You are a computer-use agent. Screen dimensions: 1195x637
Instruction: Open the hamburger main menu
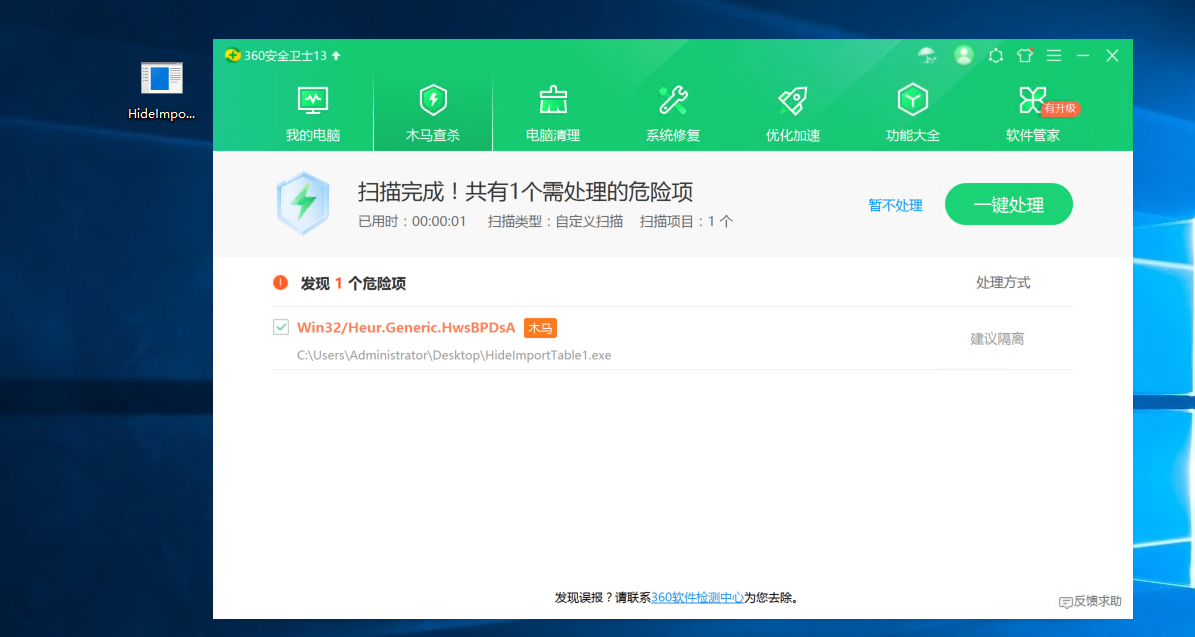(1053, 56)
